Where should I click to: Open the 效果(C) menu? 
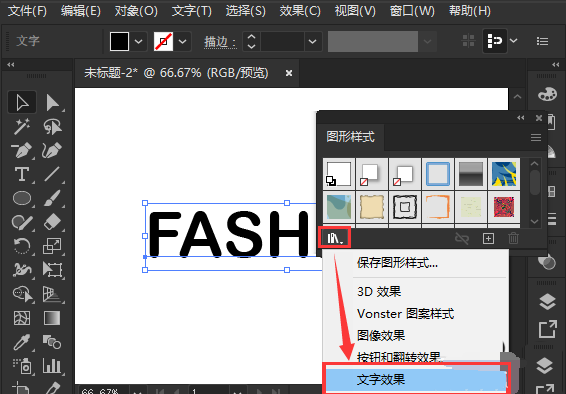click(300, 11)
